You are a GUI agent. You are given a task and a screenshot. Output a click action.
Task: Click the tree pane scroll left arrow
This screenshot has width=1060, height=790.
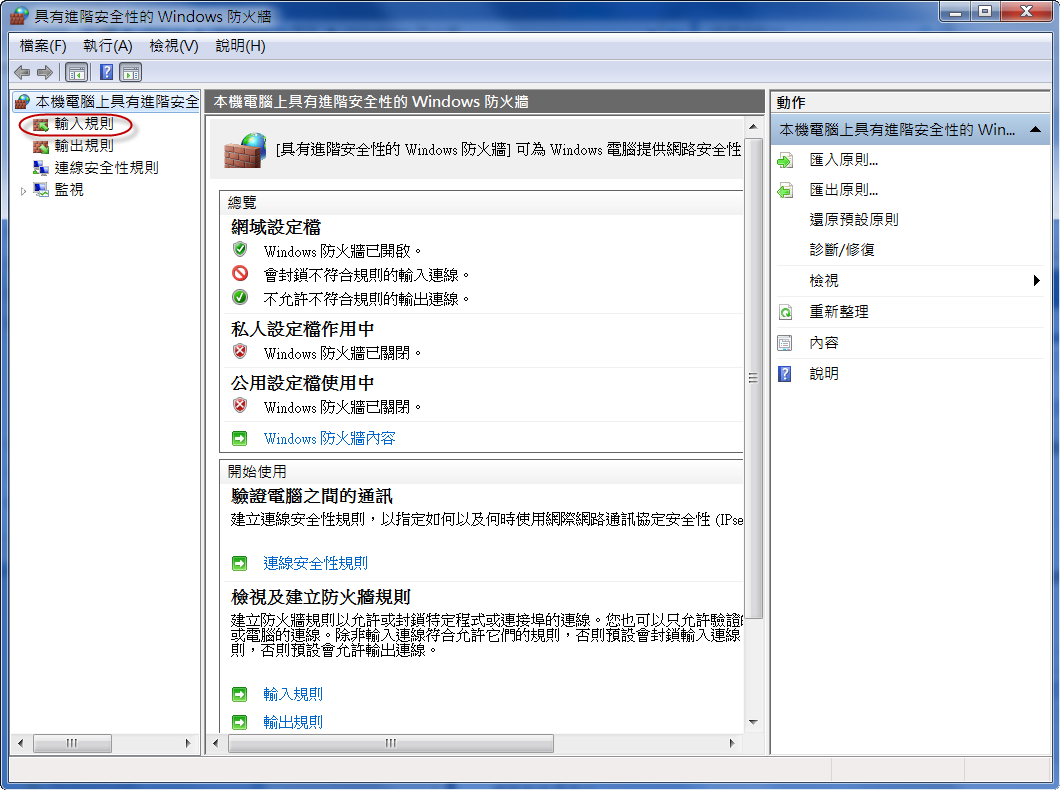click(21, 743)
